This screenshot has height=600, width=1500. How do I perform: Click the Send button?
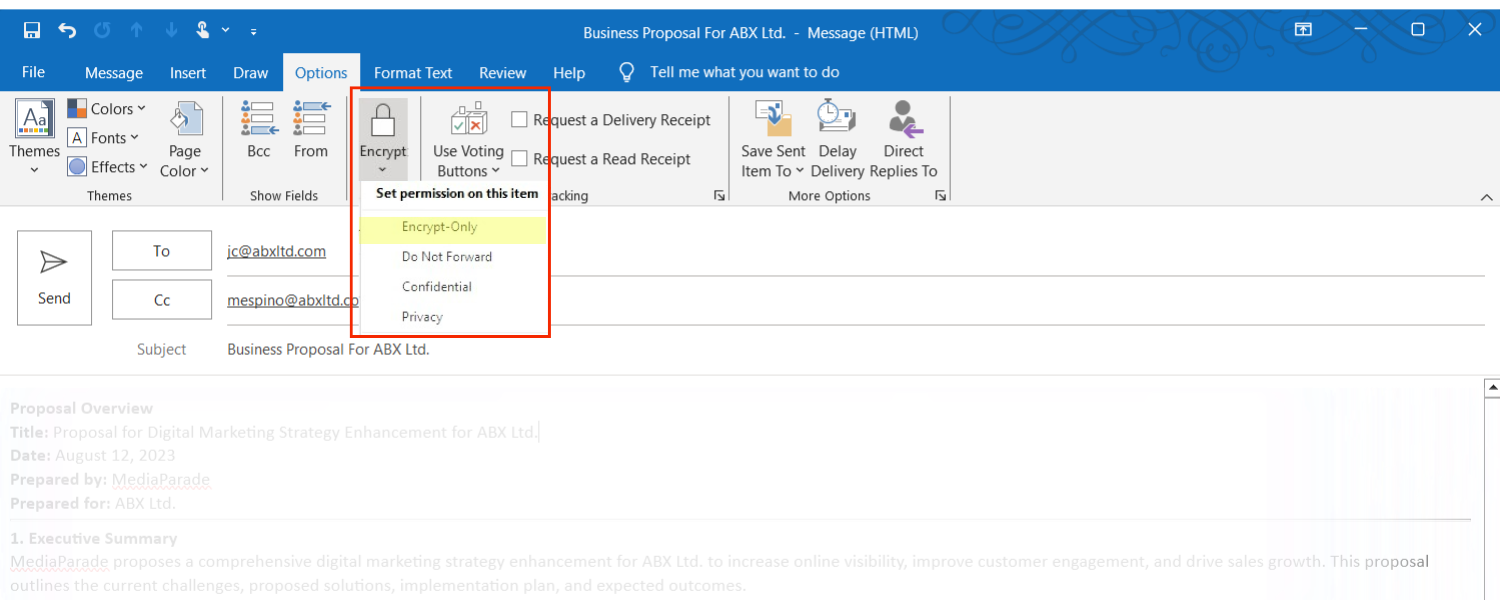tap(54, 278)
